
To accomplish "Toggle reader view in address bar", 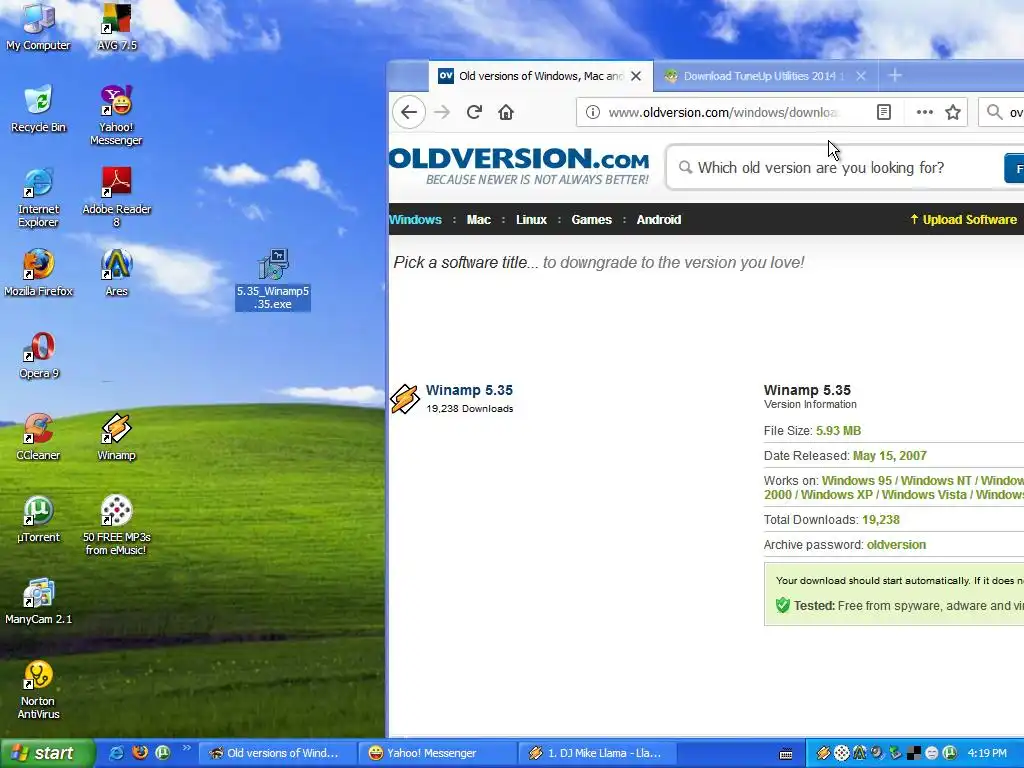I will pos(884,112).
